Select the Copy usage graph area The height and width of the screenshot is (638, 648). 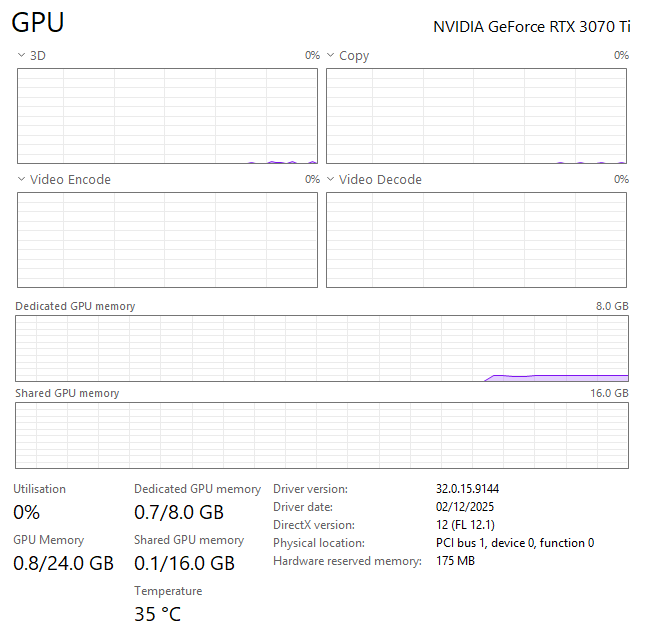coord(476,116)
